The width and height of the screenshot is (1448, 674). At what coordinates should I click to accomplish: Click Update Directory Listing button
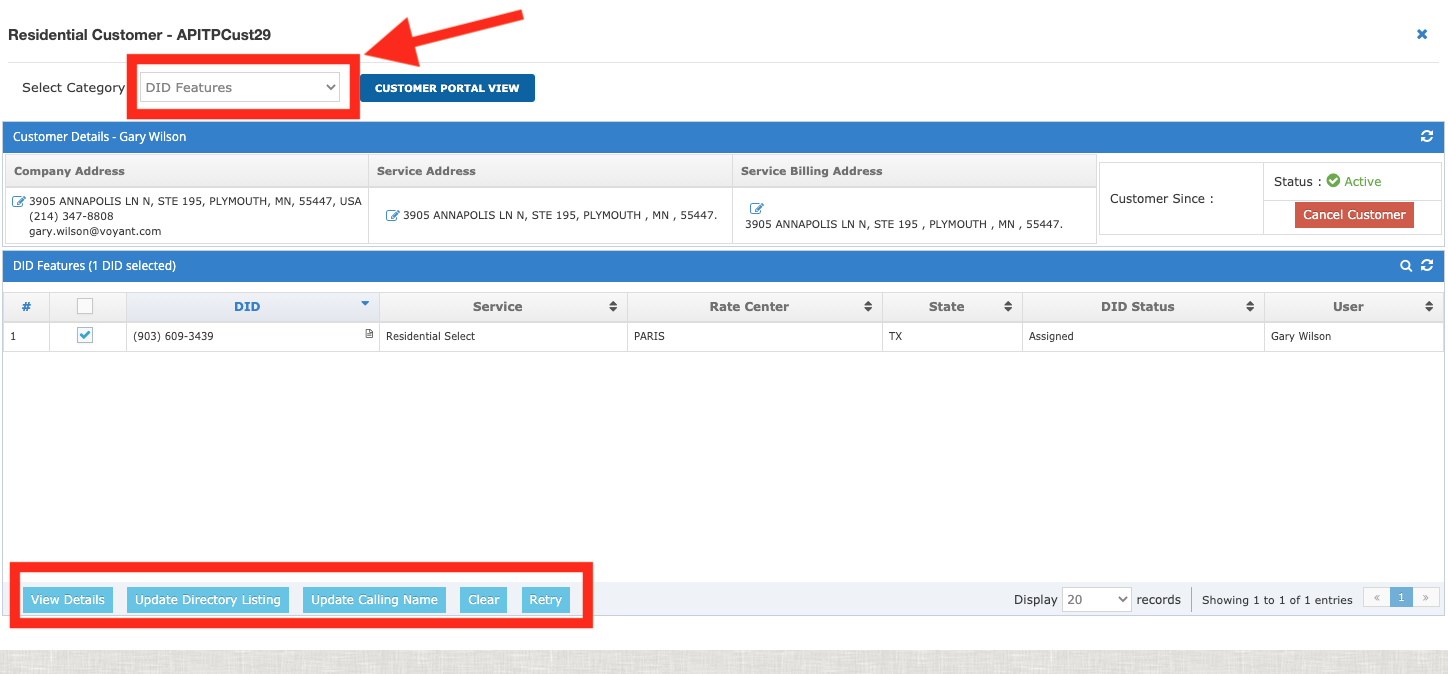click(208, 600)
